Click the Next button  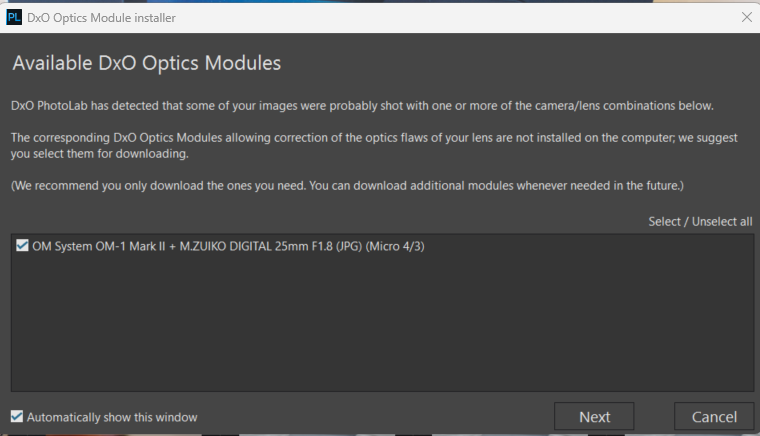[594, 416]
